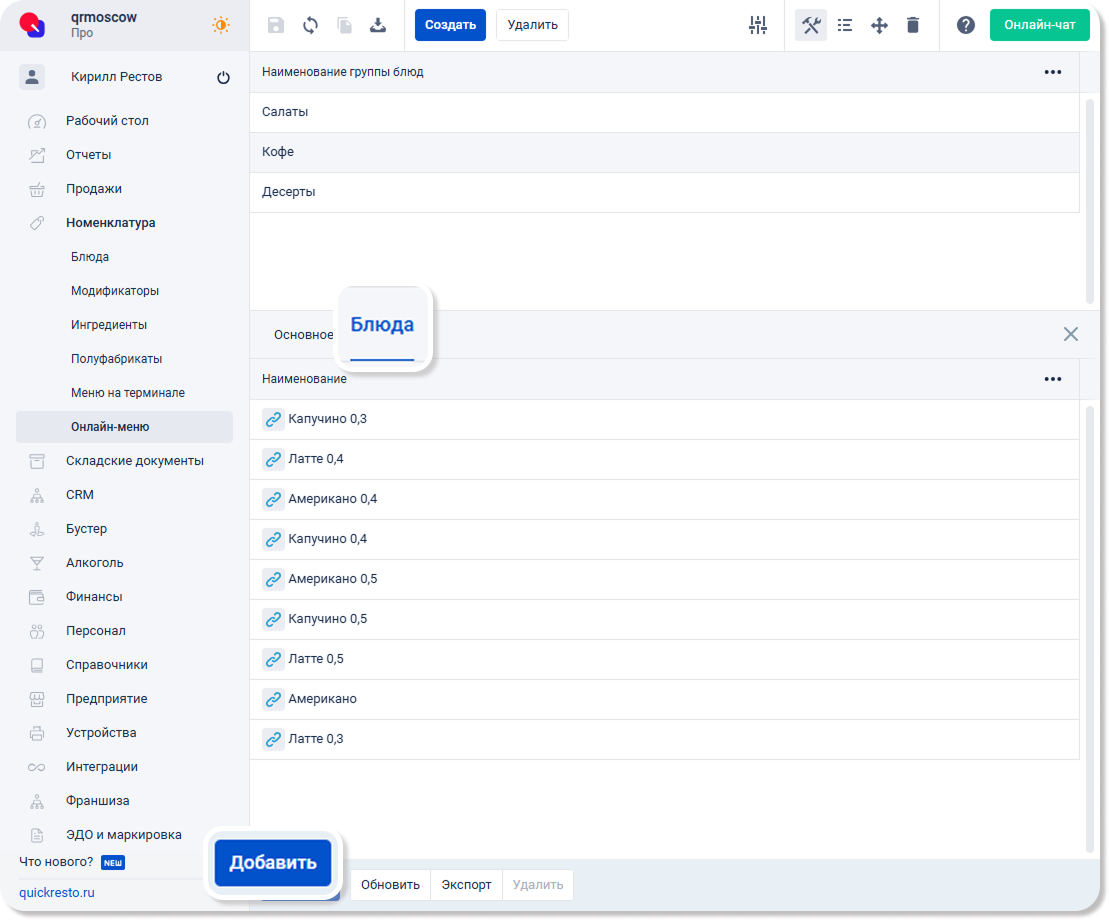Close the details panel with X
Viewport: 1109px width, 920px height.
tap(1070, 334)
